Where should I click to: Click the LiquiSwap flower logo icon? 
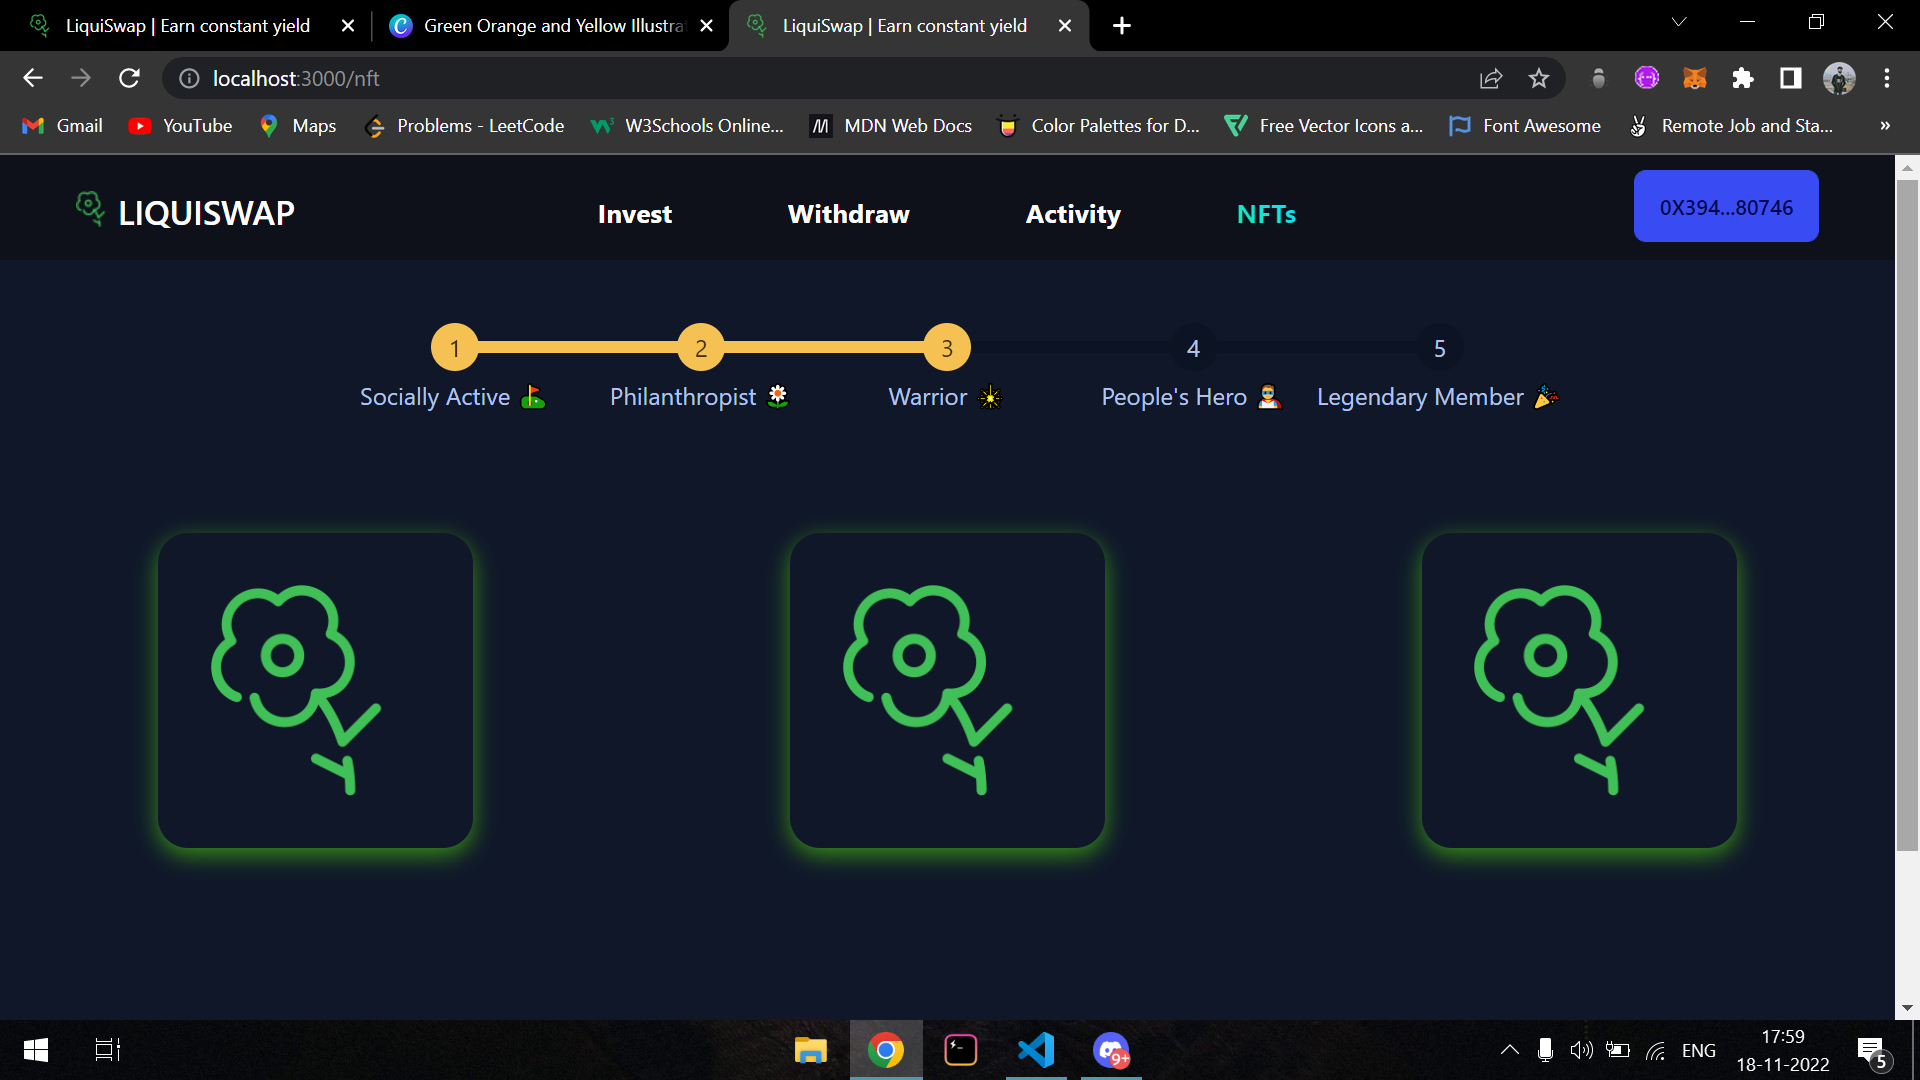tap(90, 209)
